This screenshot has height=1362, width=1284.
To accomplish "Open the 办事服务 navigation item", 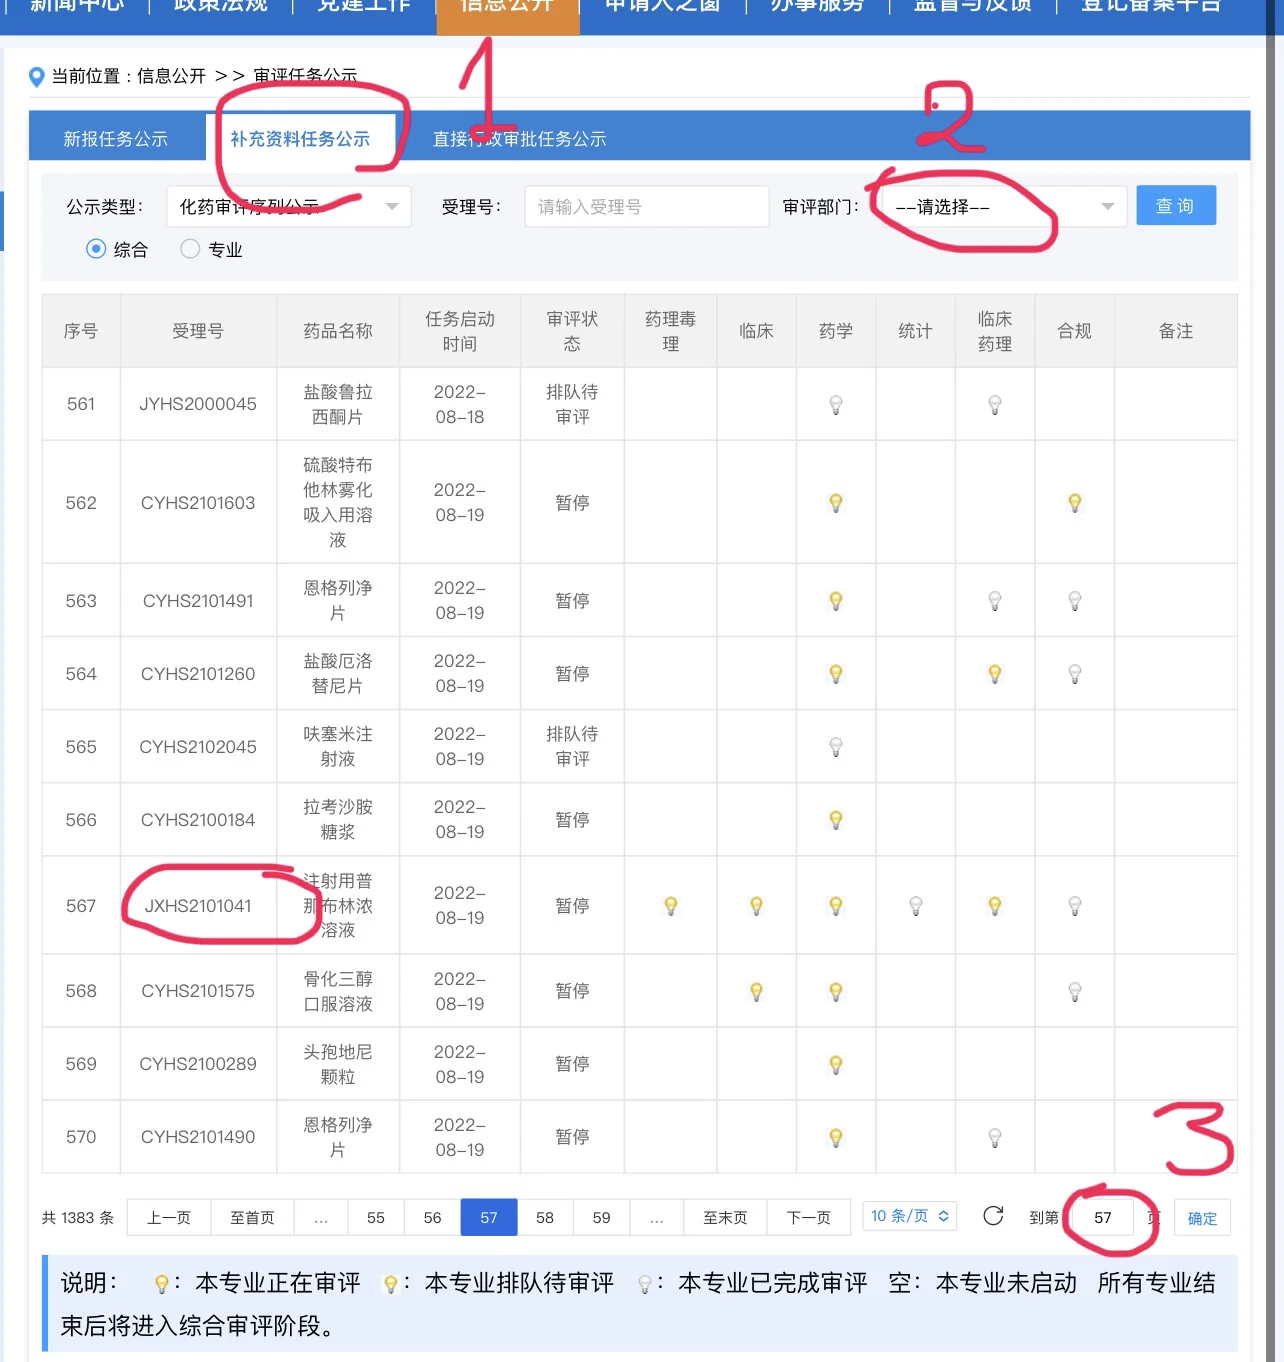I will tap(817, 10).
